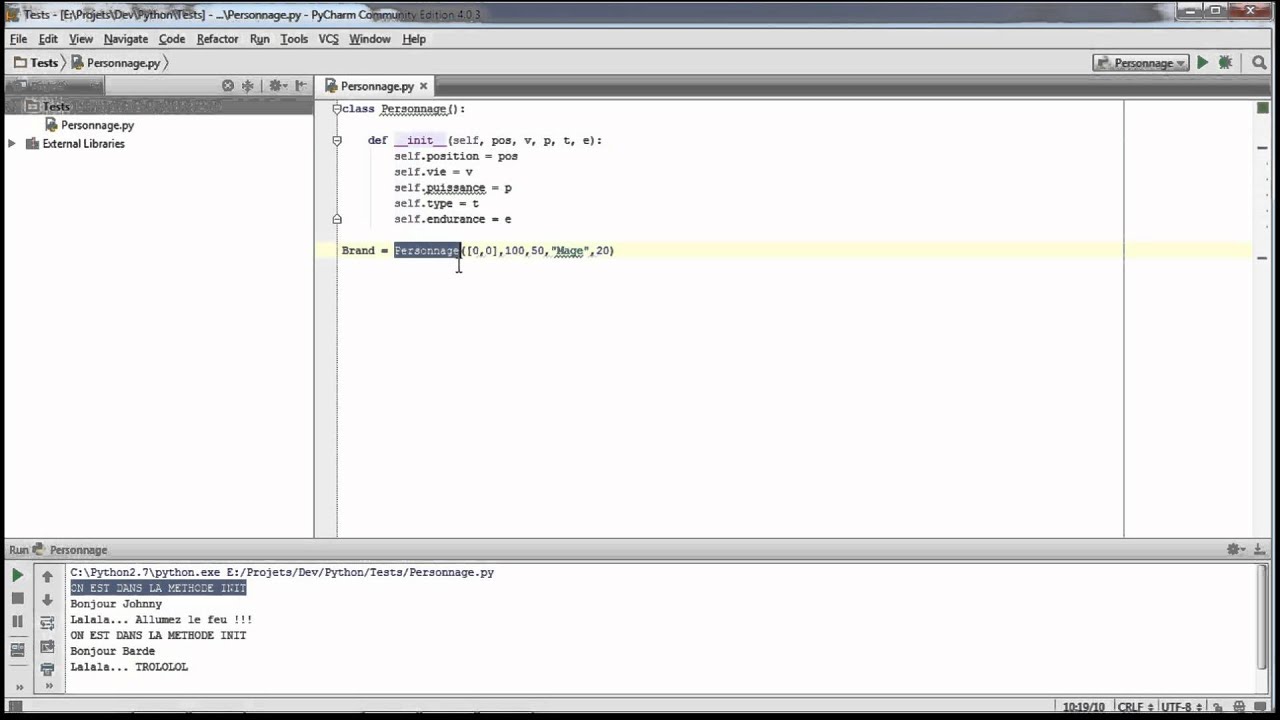Open the Edit menu

(x=48, y=39)
